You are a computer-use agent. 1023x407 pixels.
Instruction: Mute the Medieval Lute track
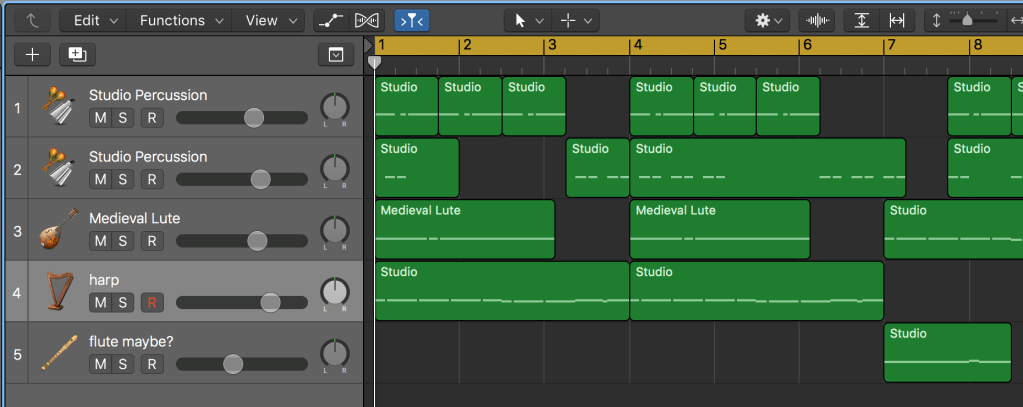[100, 241]
